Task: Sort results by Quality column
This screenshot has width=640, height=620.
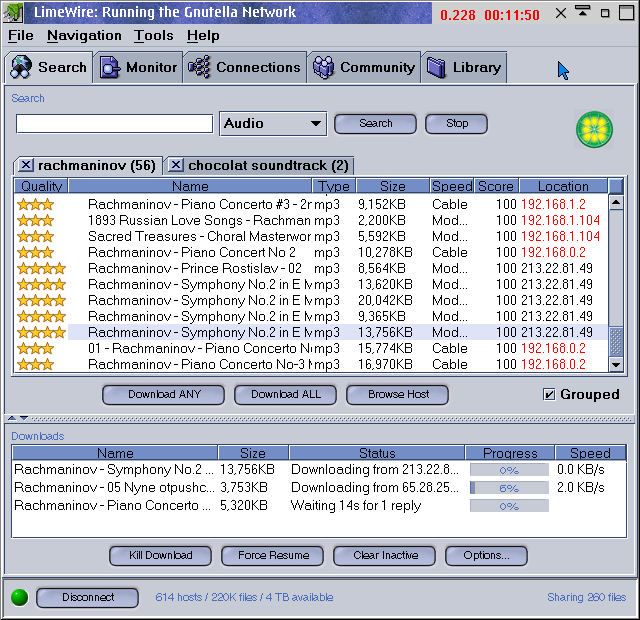Action: [41, 186]
